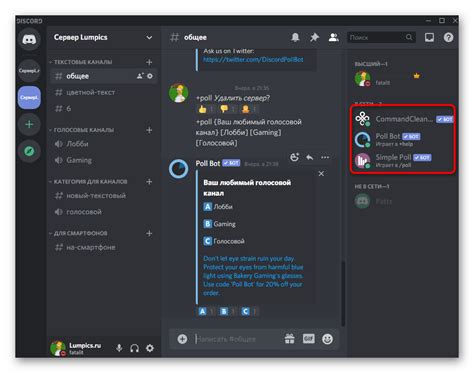Screen dimensions: 474x373
Task: Open the GIF picker
Action: 309,339
